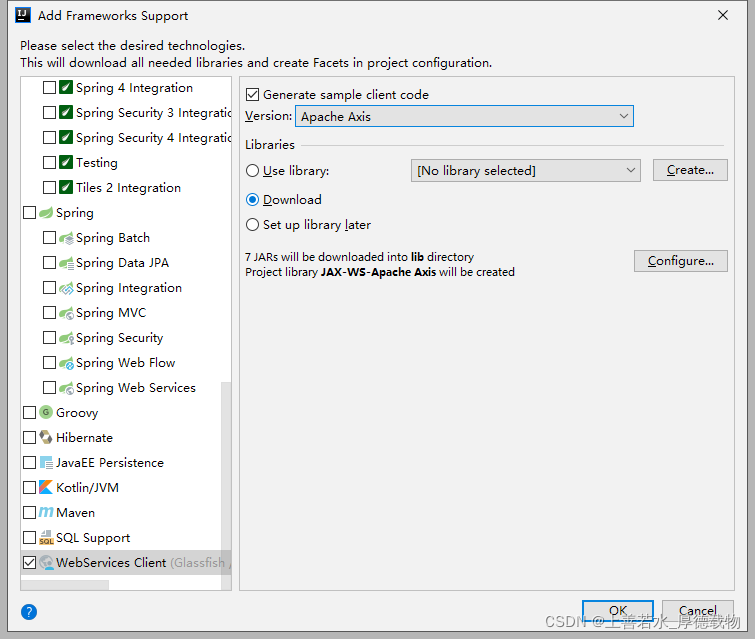Click the Tiles 2 Integration icon

66,187
